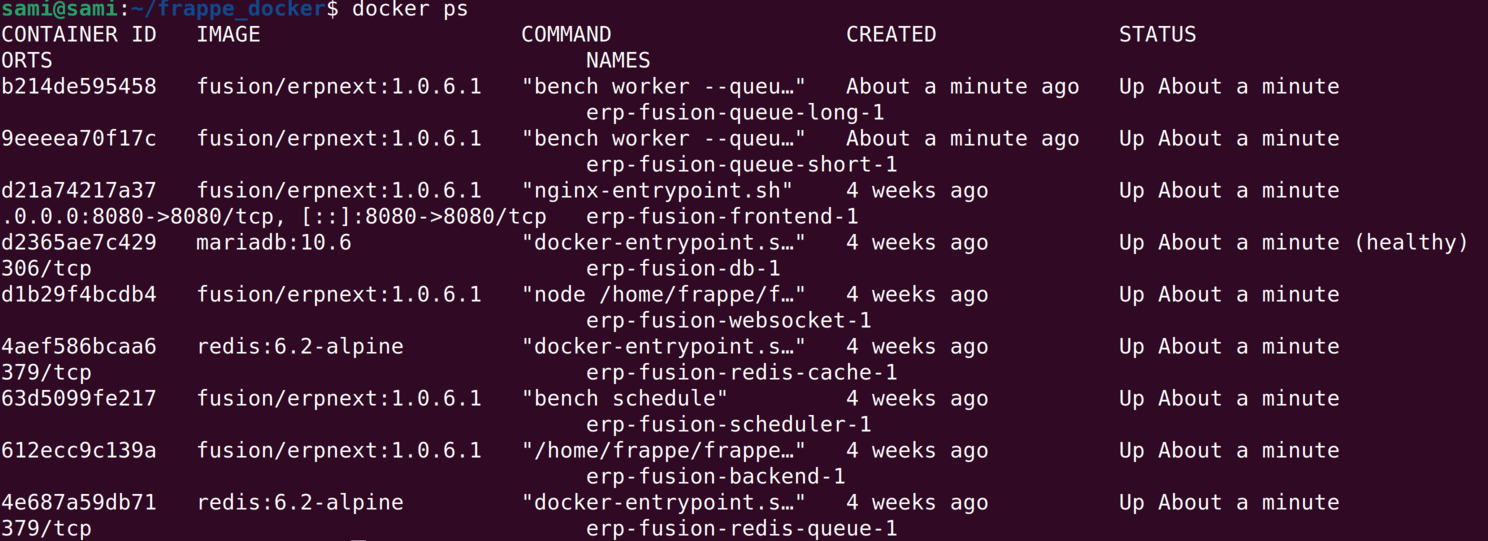Click container name erp-fusion-queue-long-1
This screenshot has height=541, width=1488.
pos(735,113)
